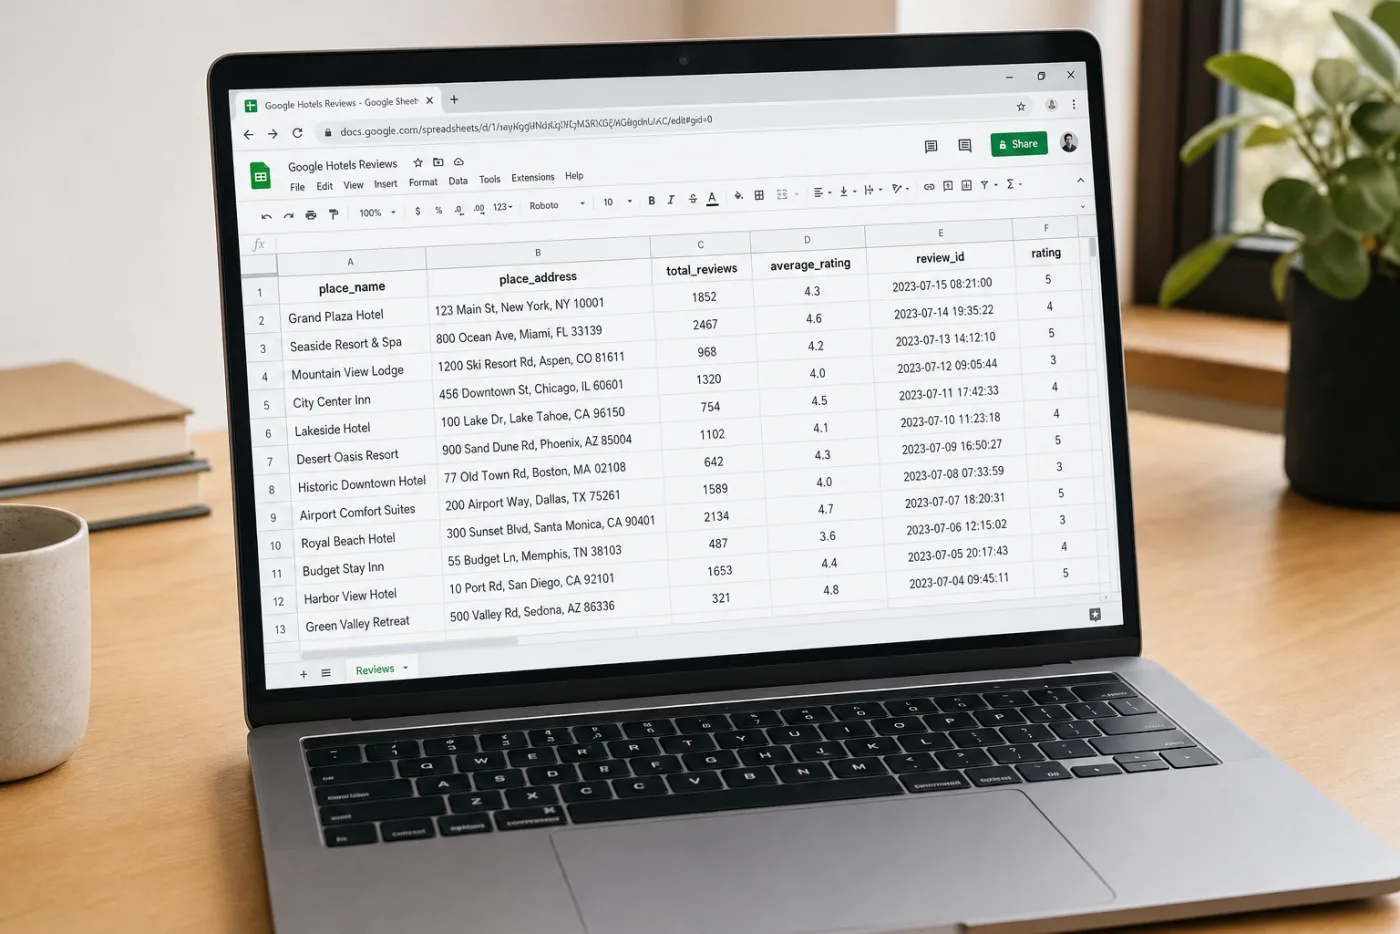The image size is (1400, 934).
Task: Open the Chrome three-dot menu
Action: pos(1074,104)
